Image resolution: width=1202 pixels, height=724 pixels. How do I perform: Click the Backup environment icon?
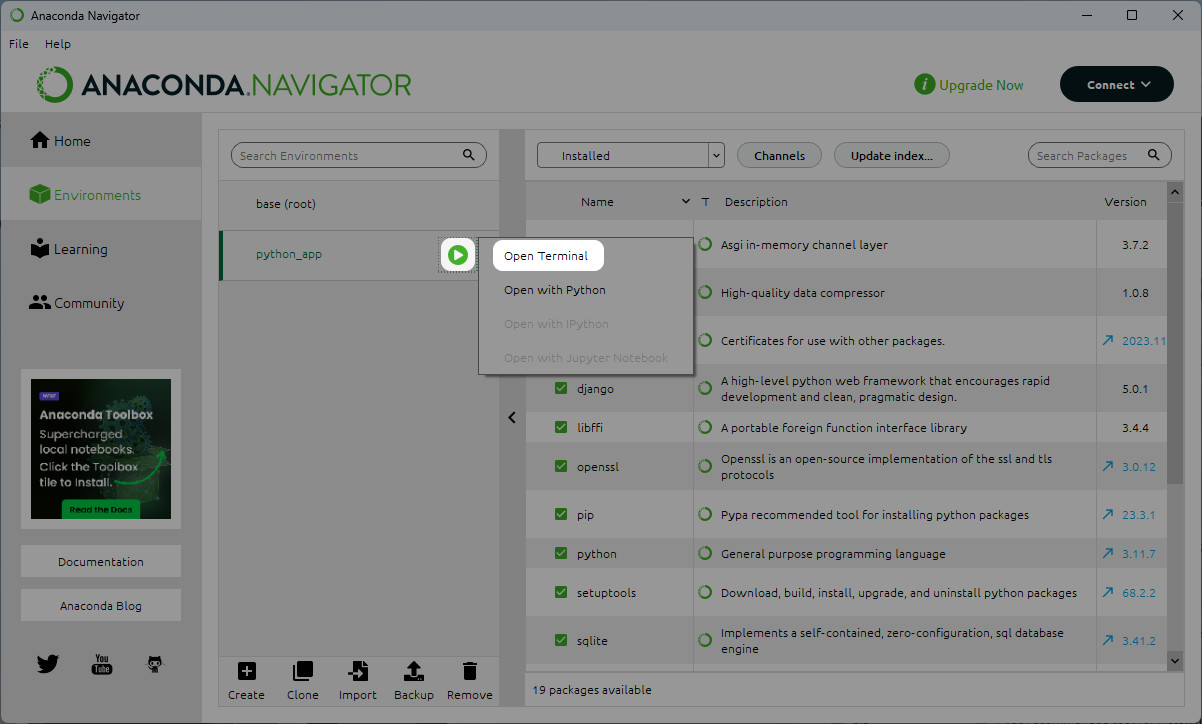[x=414, y=671]
